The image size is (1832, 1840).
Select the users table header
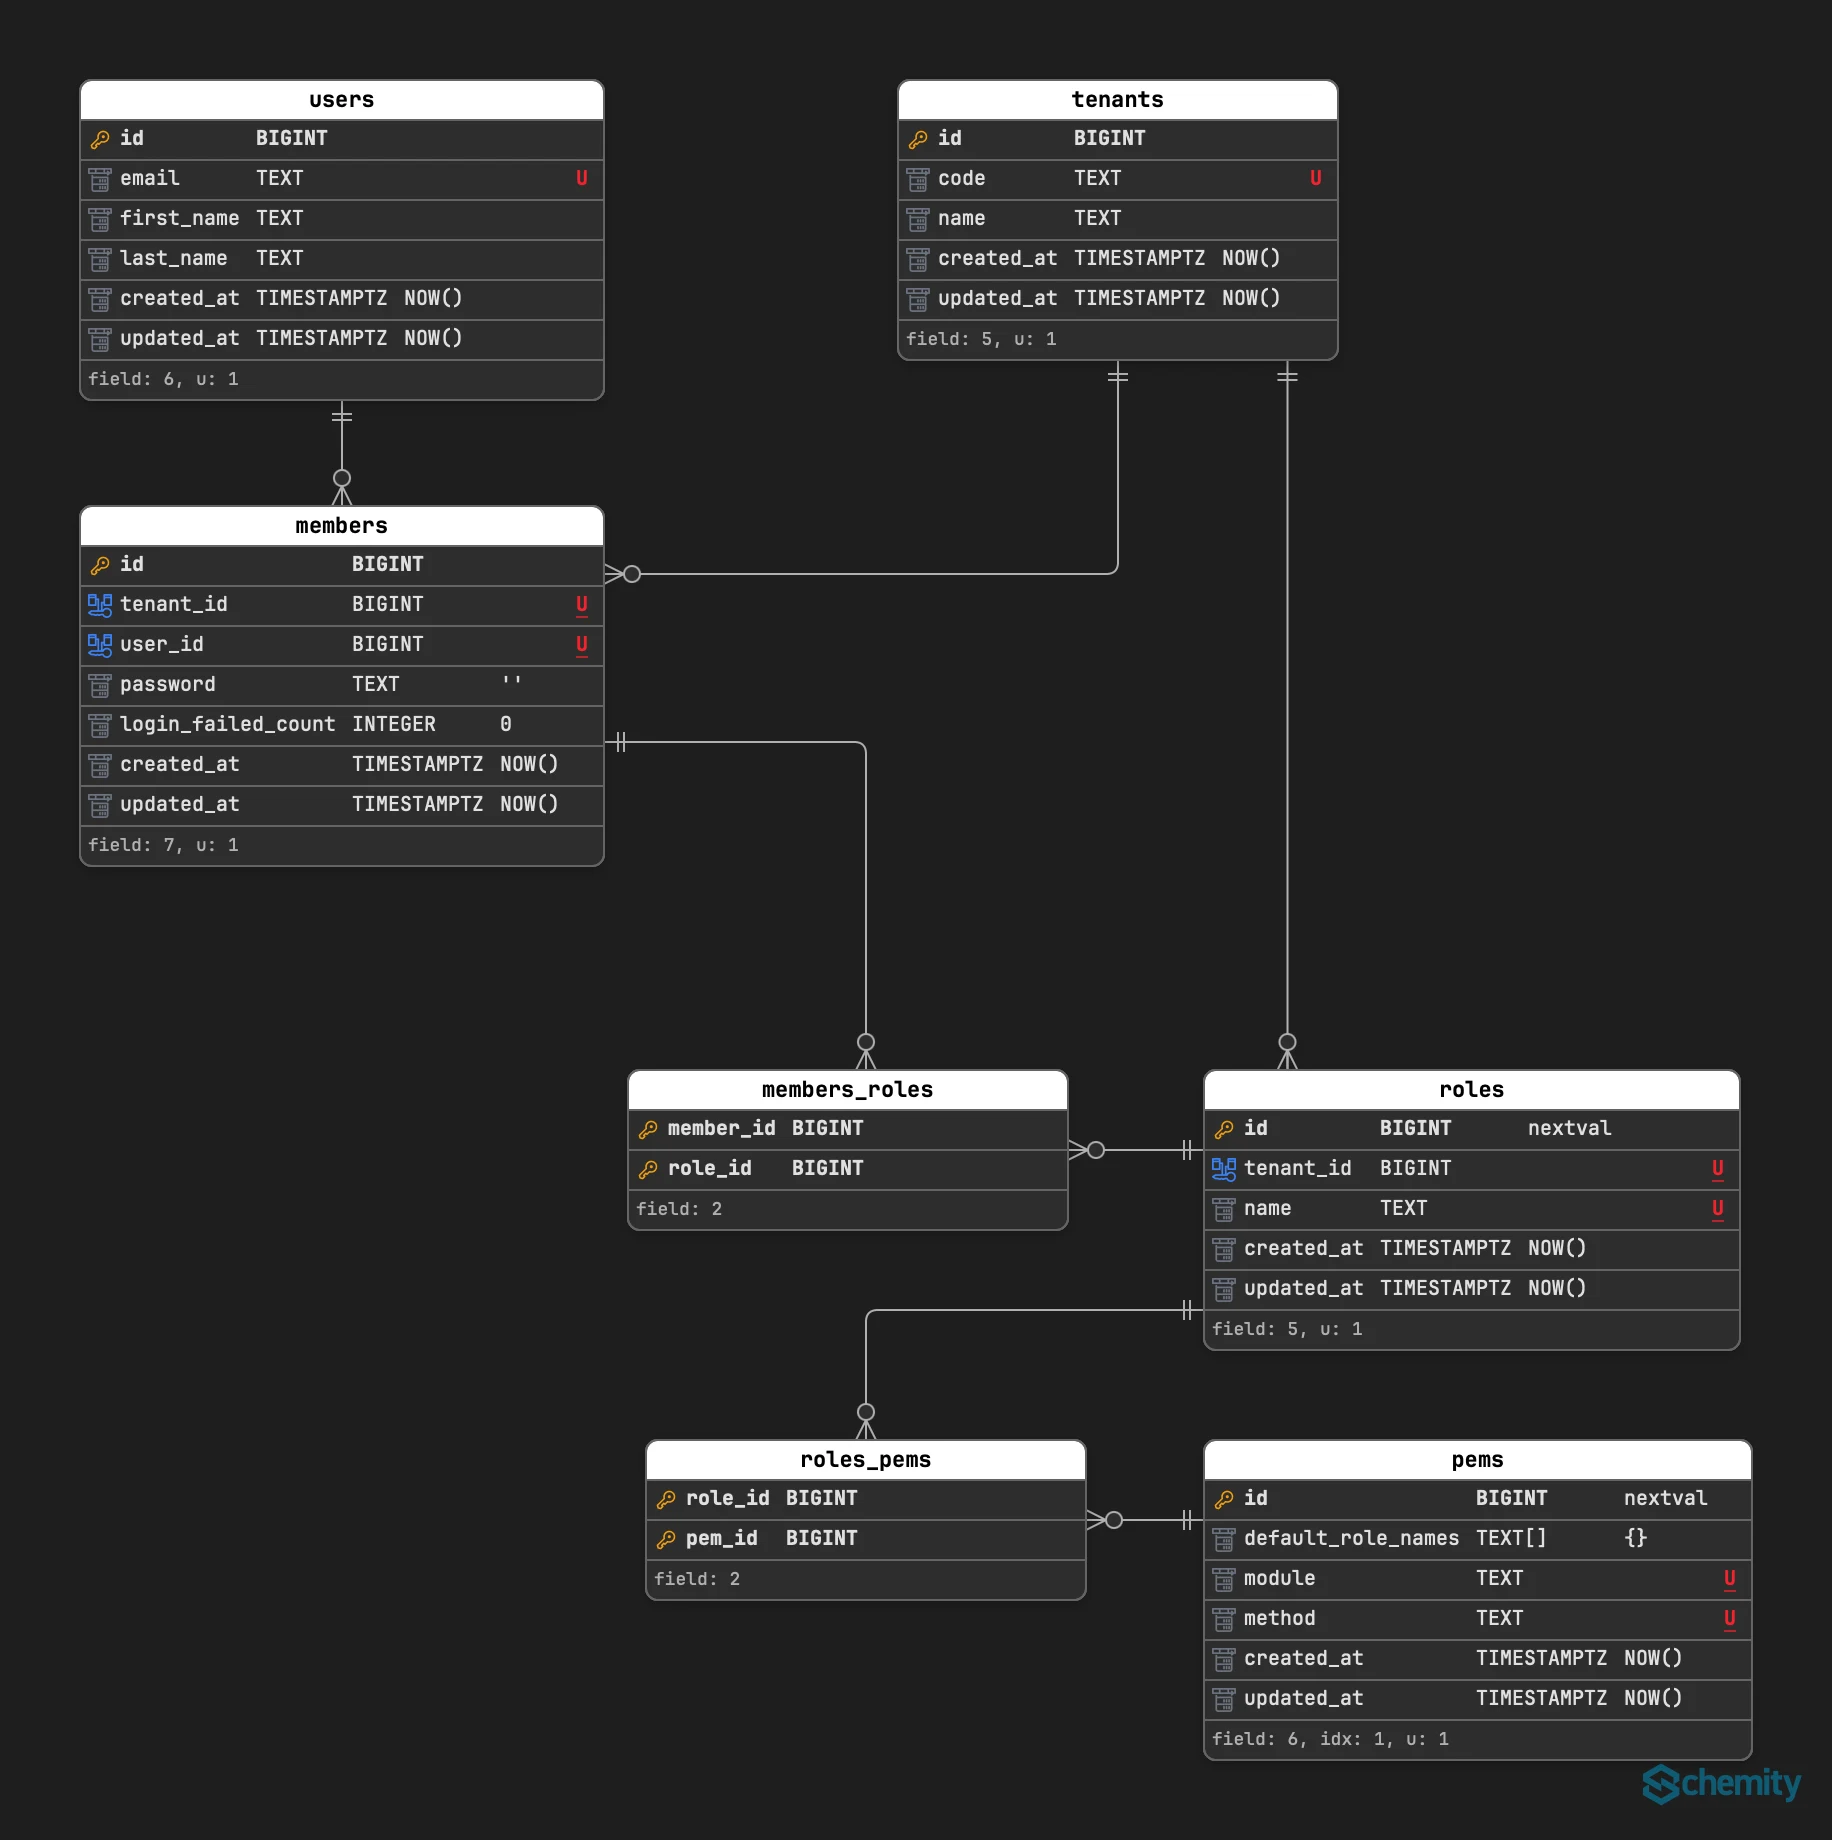point(342,100)
